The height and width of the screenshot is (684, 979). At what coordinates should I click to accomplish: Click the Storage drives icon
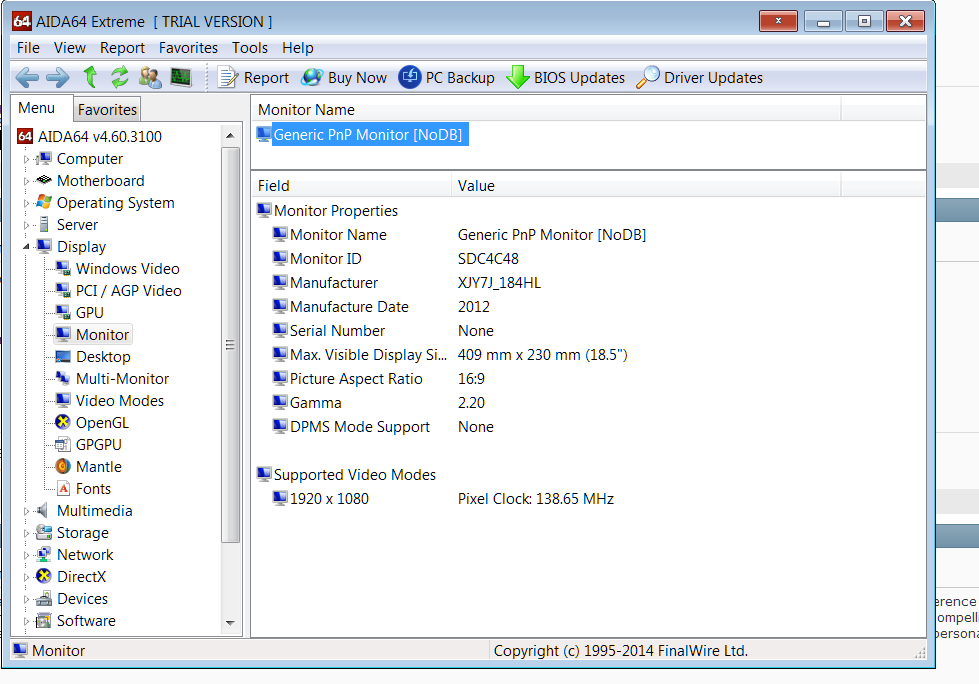(x=44, y=532)
